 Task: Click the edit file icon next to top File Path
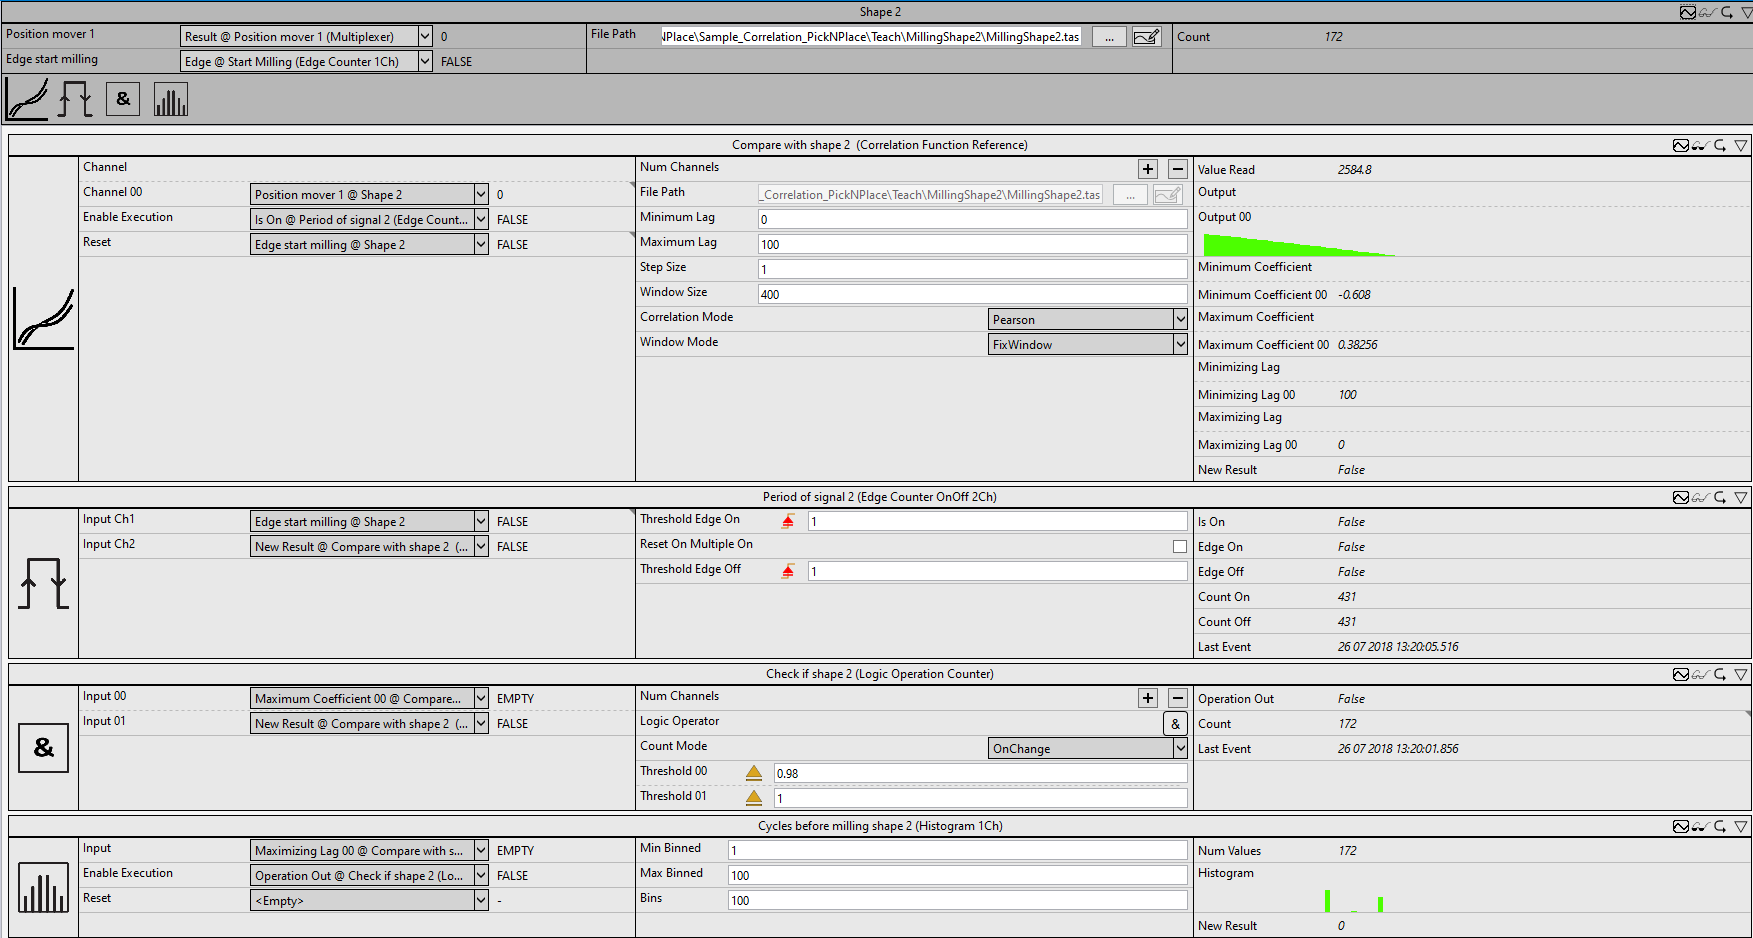(x=1146, y=37)
